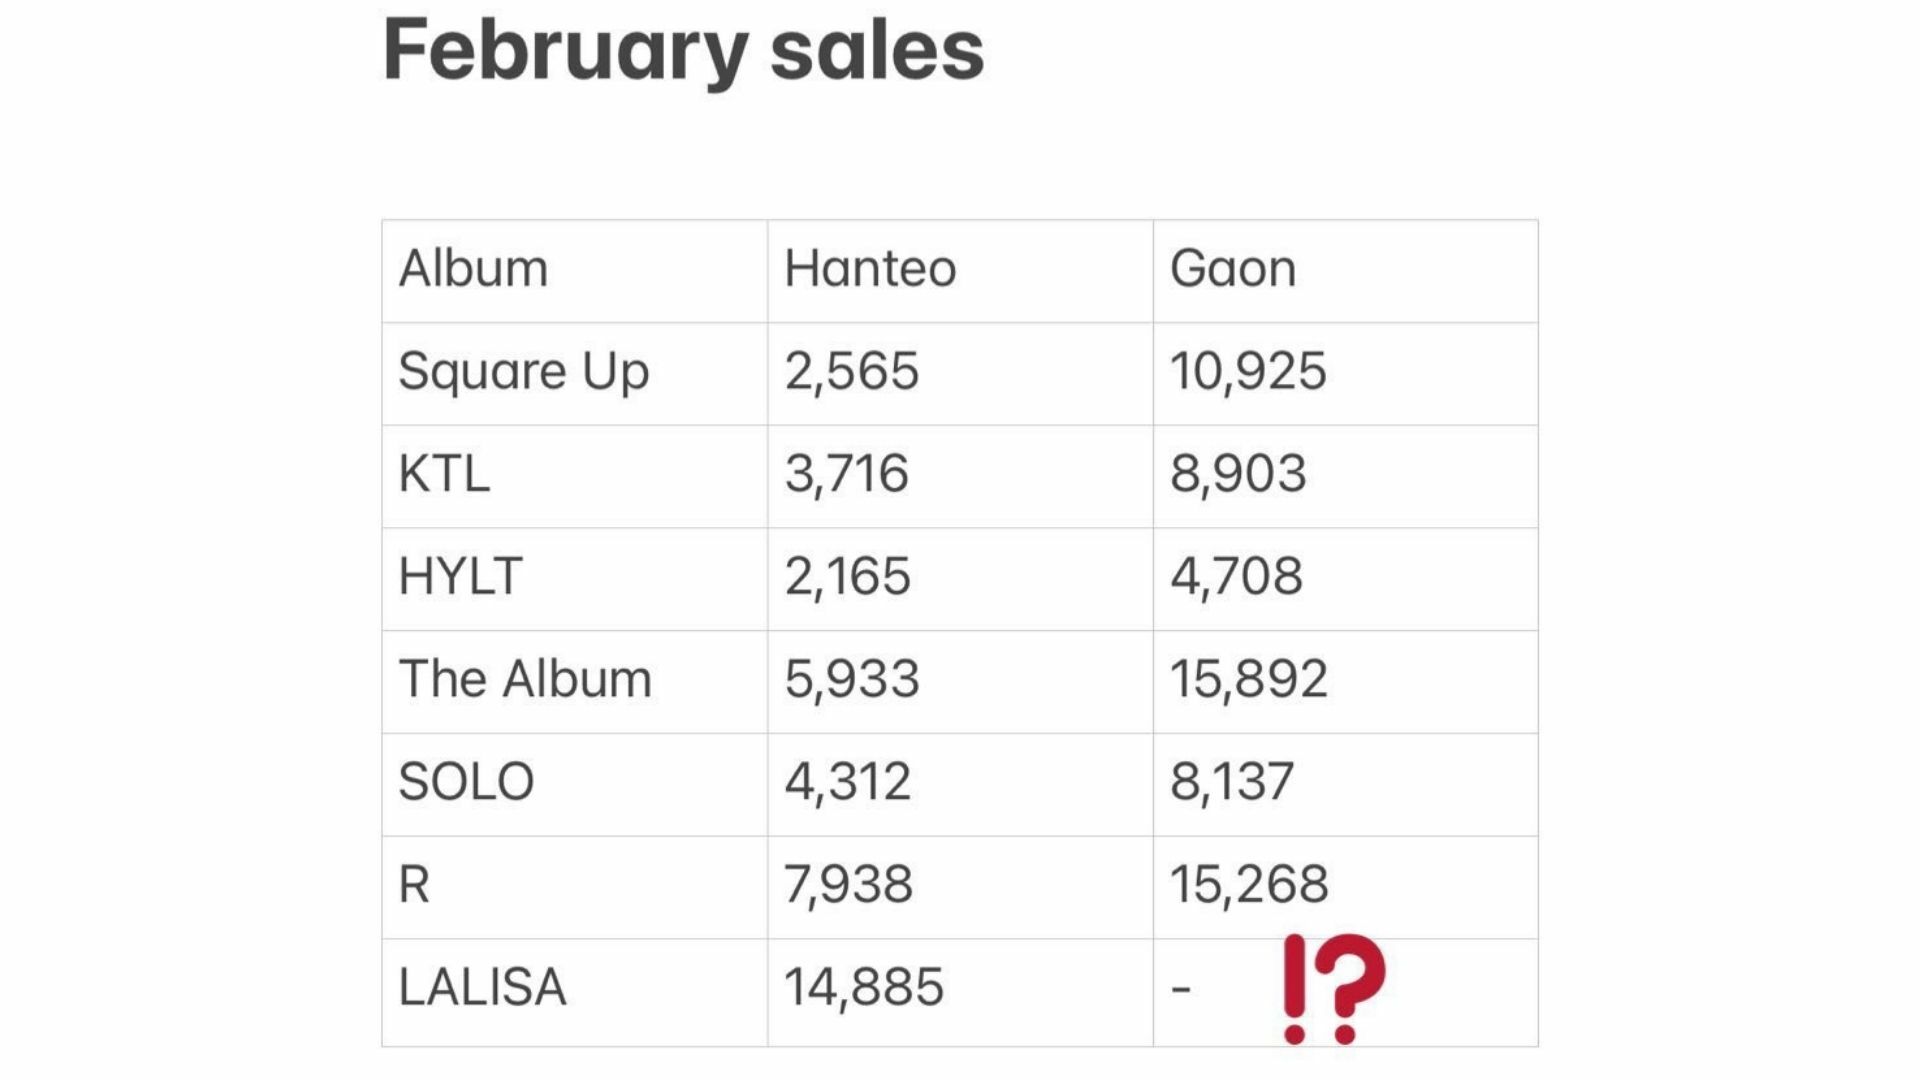This screenshot has height=1080, width=1920.
Task: Click KTL Gaon value 8,903
Action: click(x=1238, y=474)
